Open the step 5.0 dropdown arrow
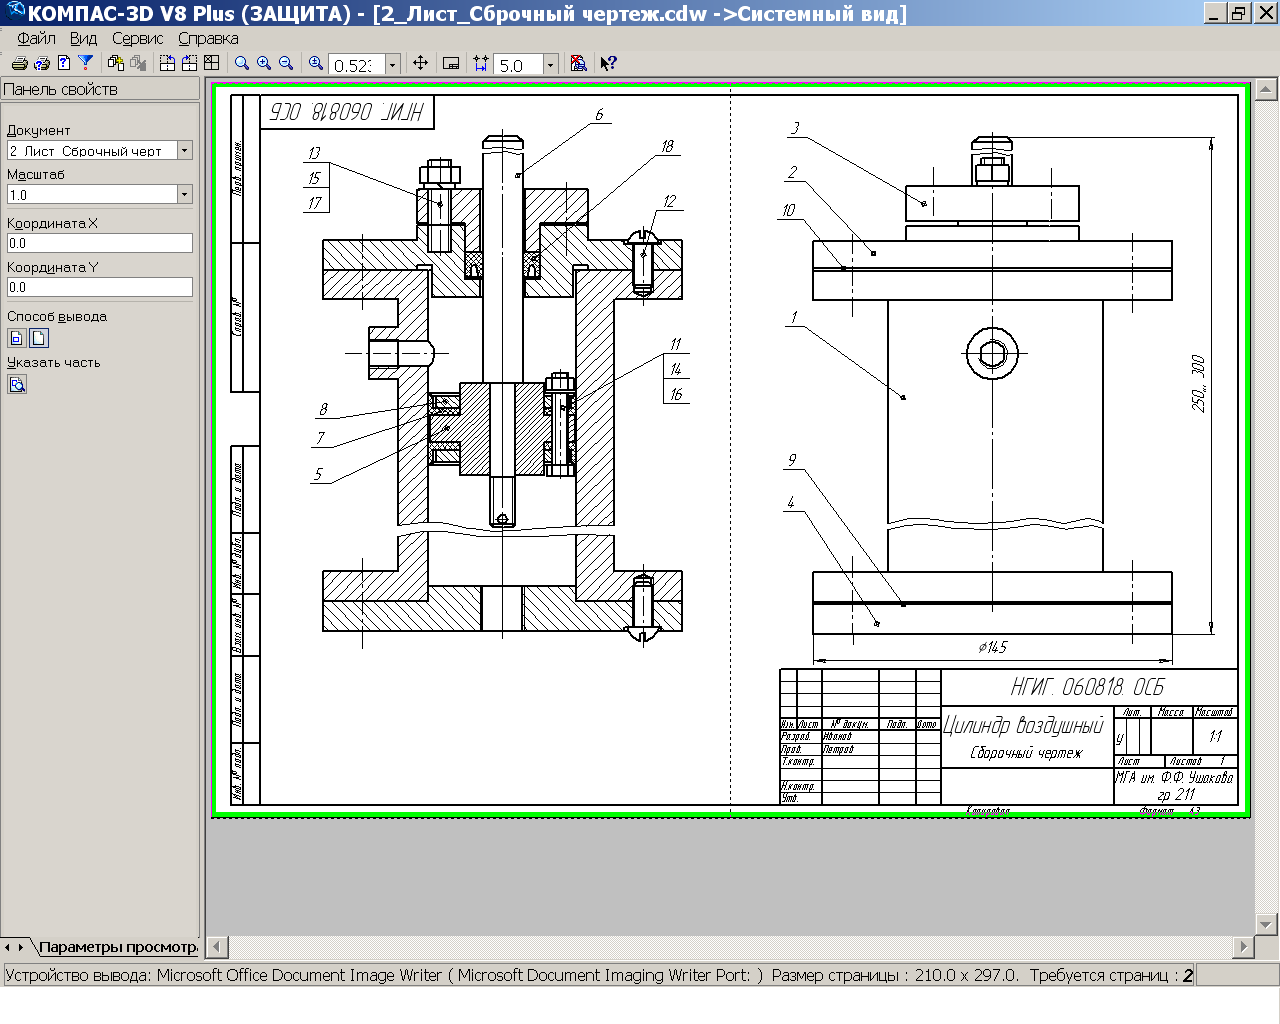Screen dimensions: 1280x1024 pos(550,64)
